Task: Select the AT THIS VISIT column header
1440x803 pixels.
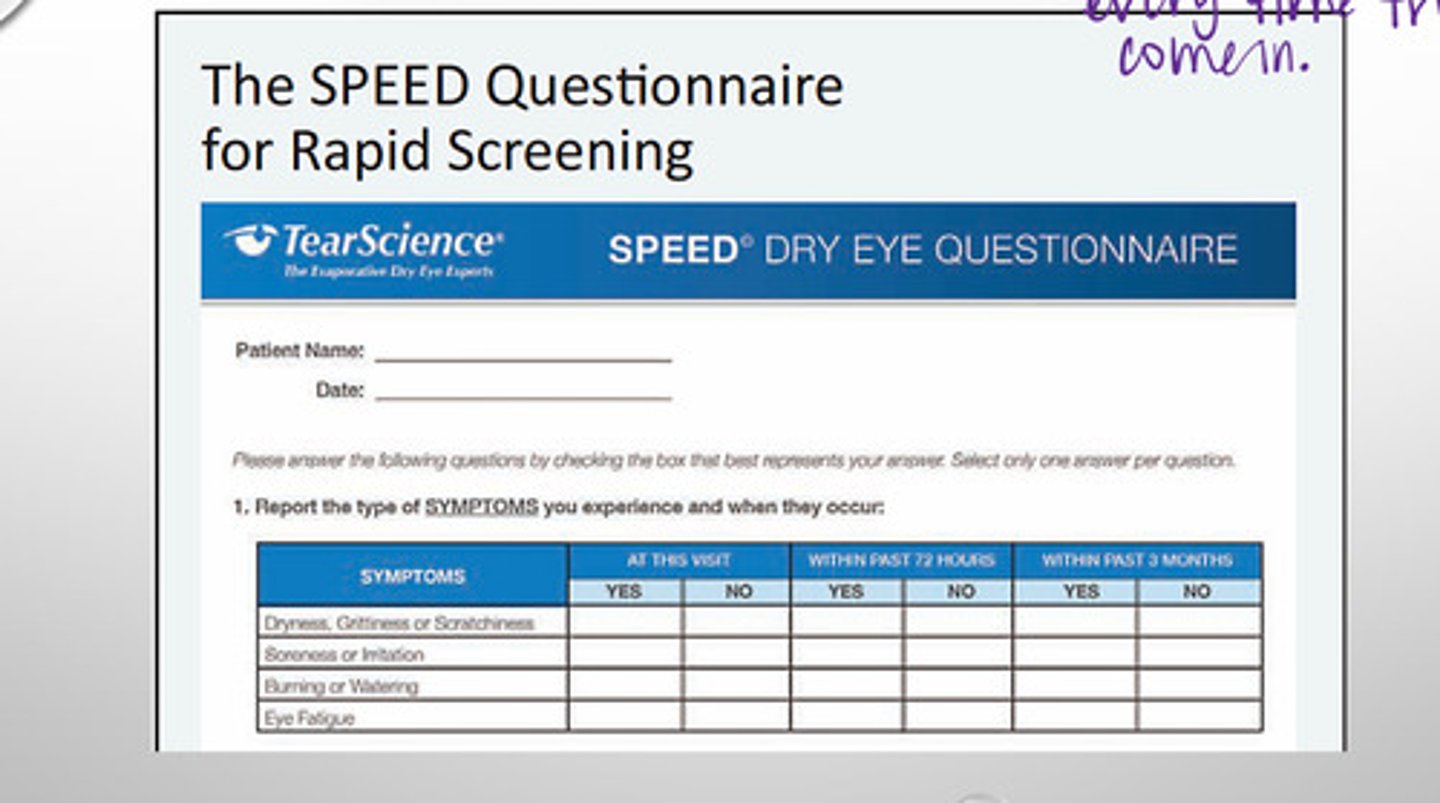Action: pos(679,561)
